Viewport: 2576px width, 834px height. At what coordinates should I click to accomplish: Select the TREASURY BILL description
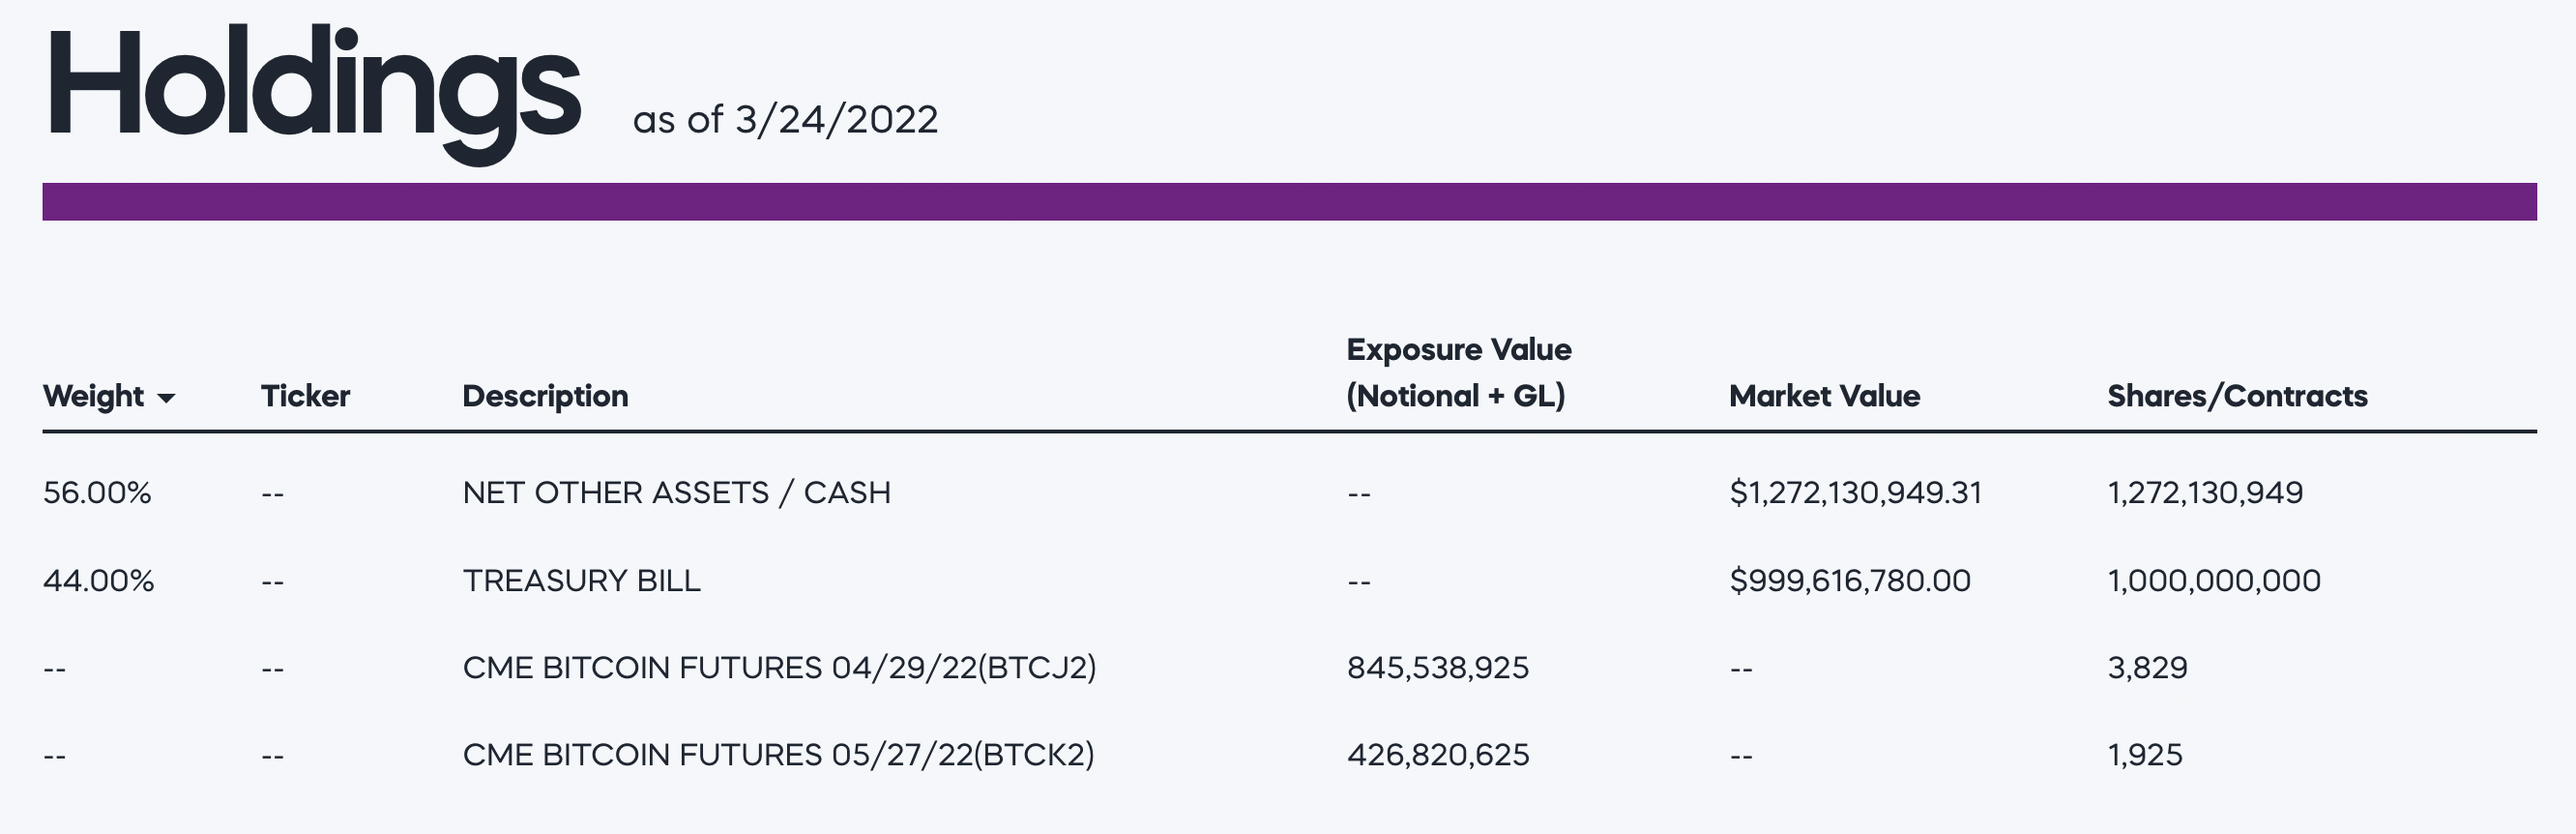581,580
